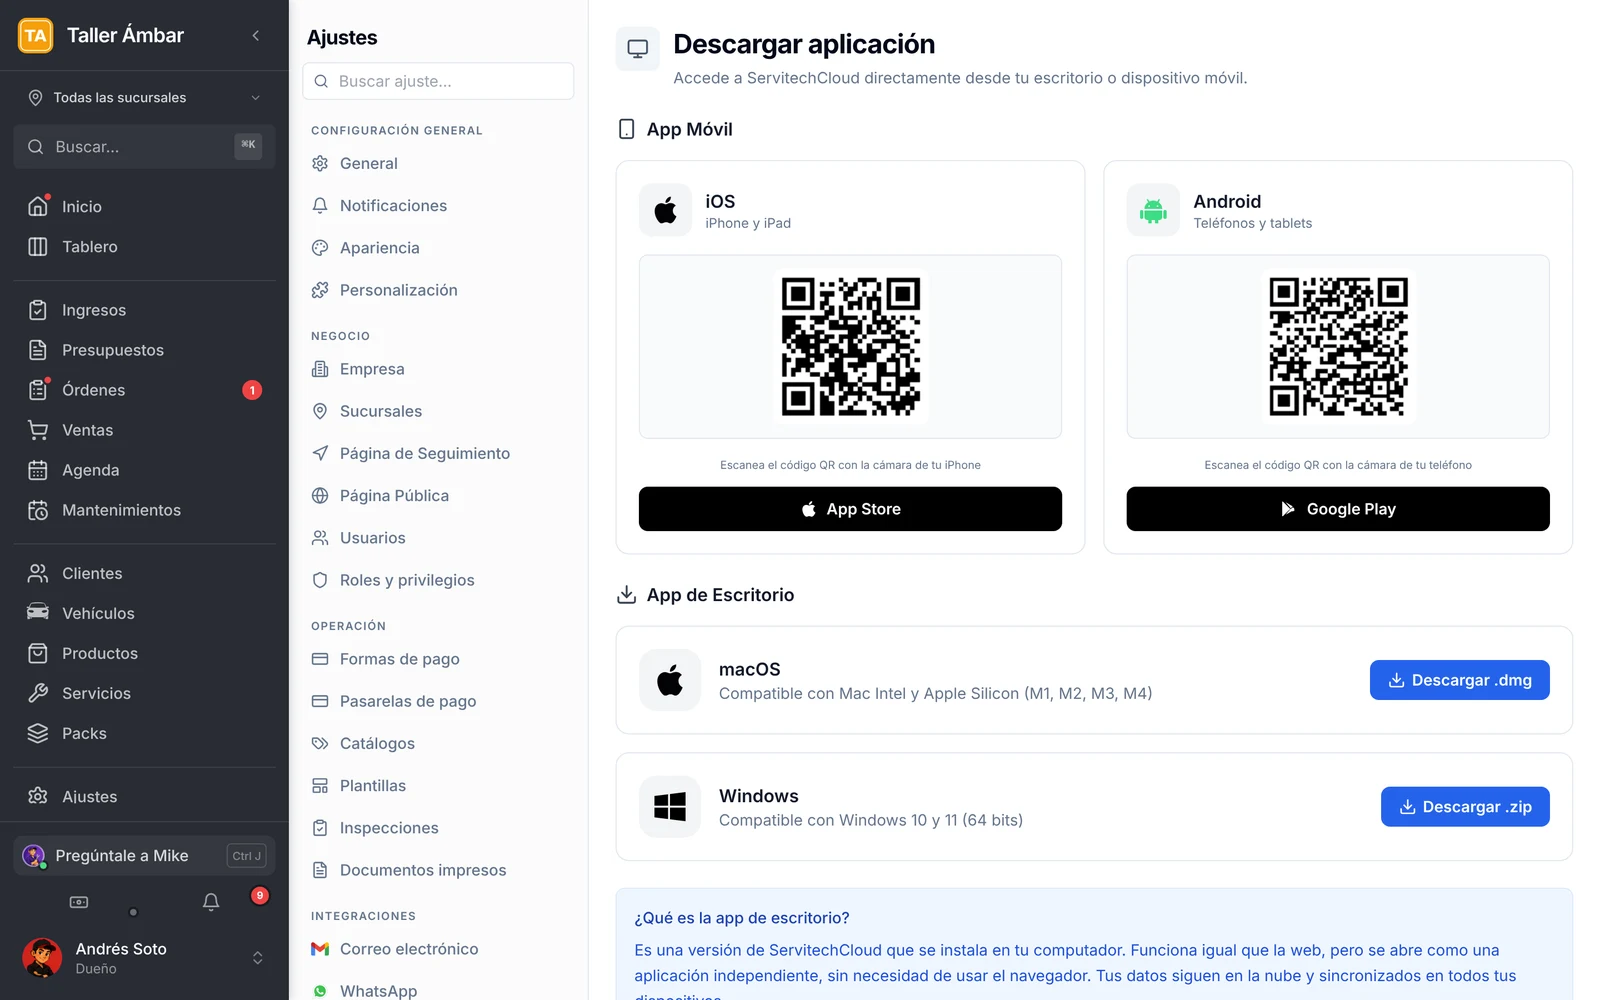Viewport: 1600px width, 1000px height.
Task: Open Inicio from the sidebar
Action: coord(144,206)
